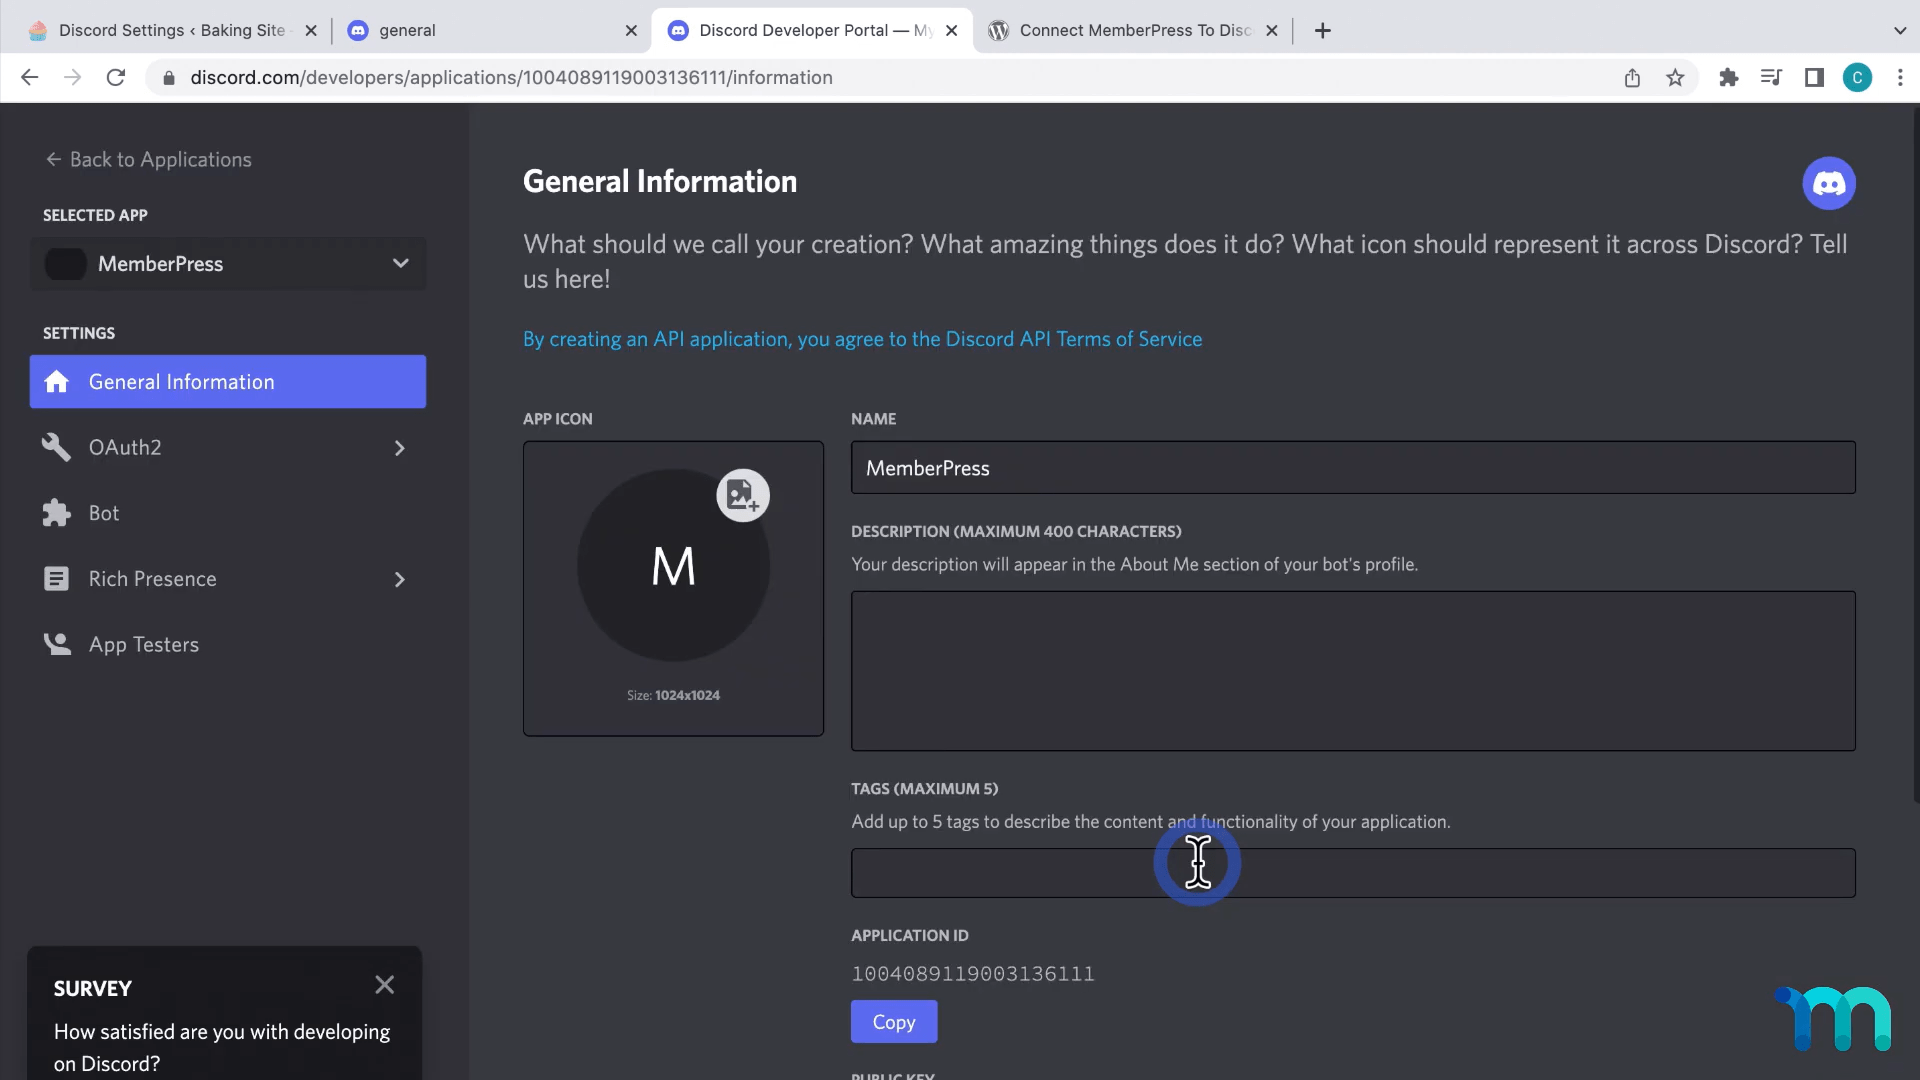Click the Discord logo icon top-right
This screenshot has height=1080, width=1920.
1830,182
